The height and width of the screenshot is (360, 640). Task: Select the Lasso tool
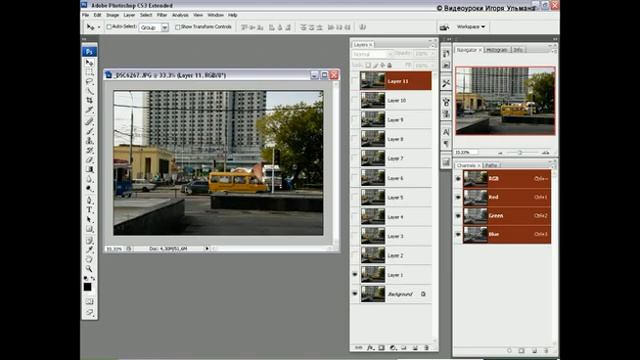pos(89,82)
